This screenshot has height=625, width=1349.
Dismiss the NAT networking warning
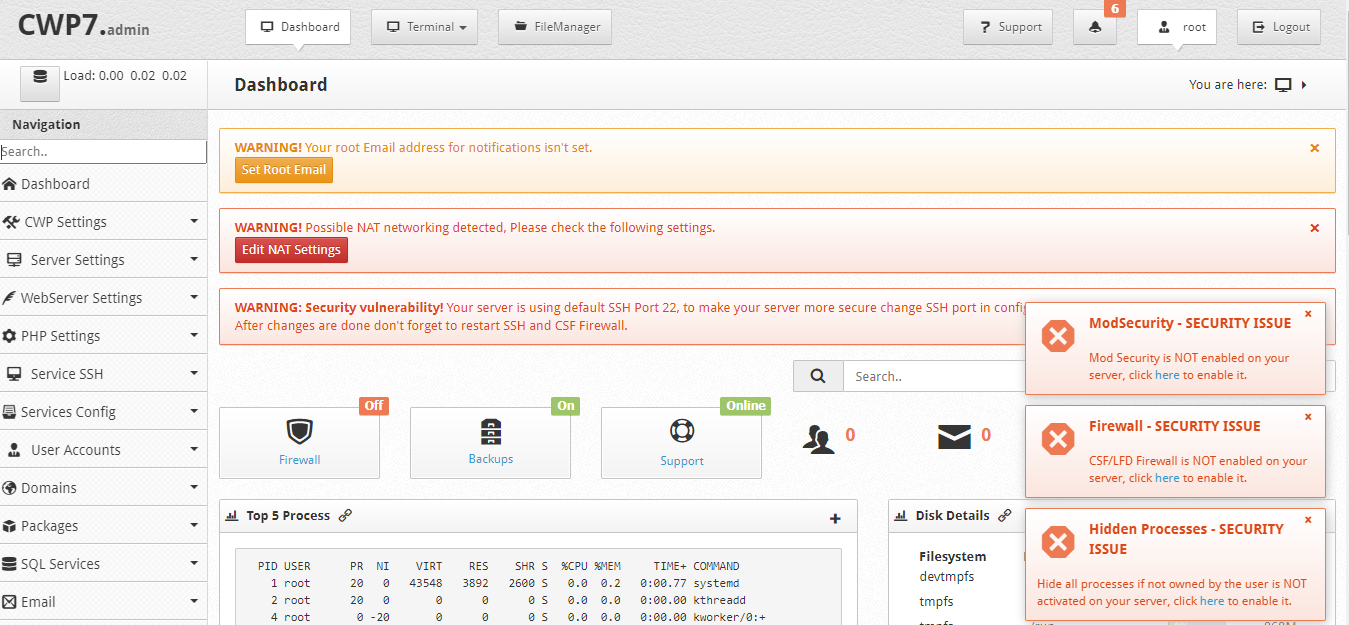1314,228
